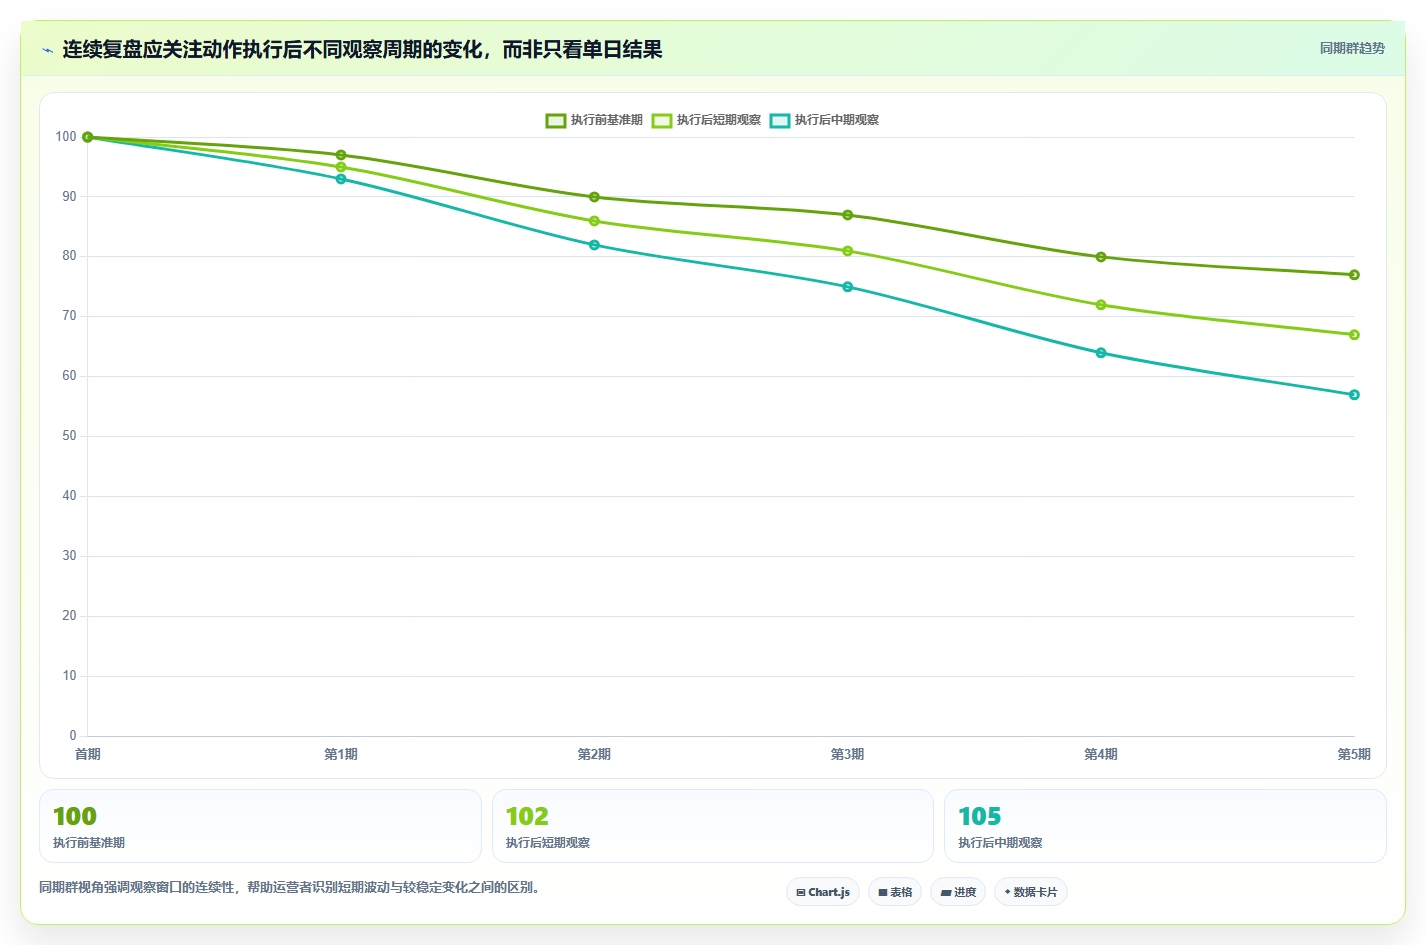Click the light green data point at 第5期
Viewport: 1426px width, 945px height.
tap(1354, 335)
